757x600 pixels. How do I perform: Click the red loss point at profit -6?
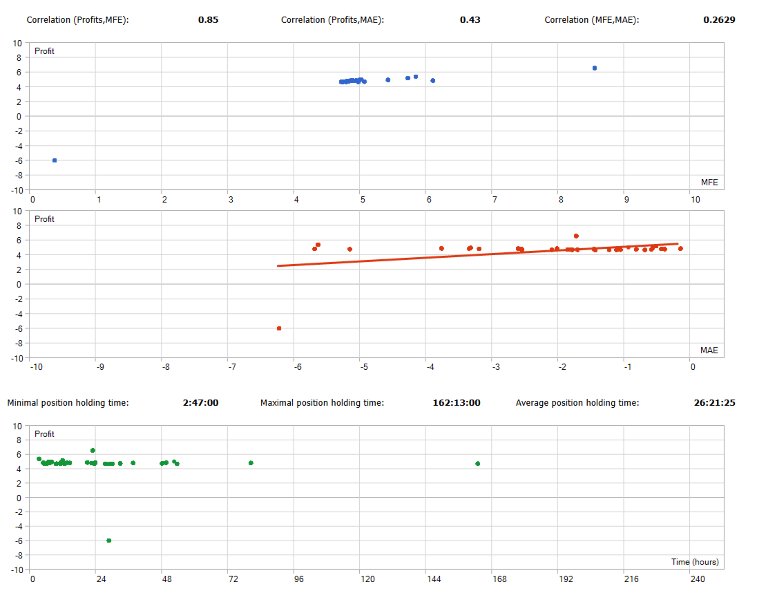279,328
